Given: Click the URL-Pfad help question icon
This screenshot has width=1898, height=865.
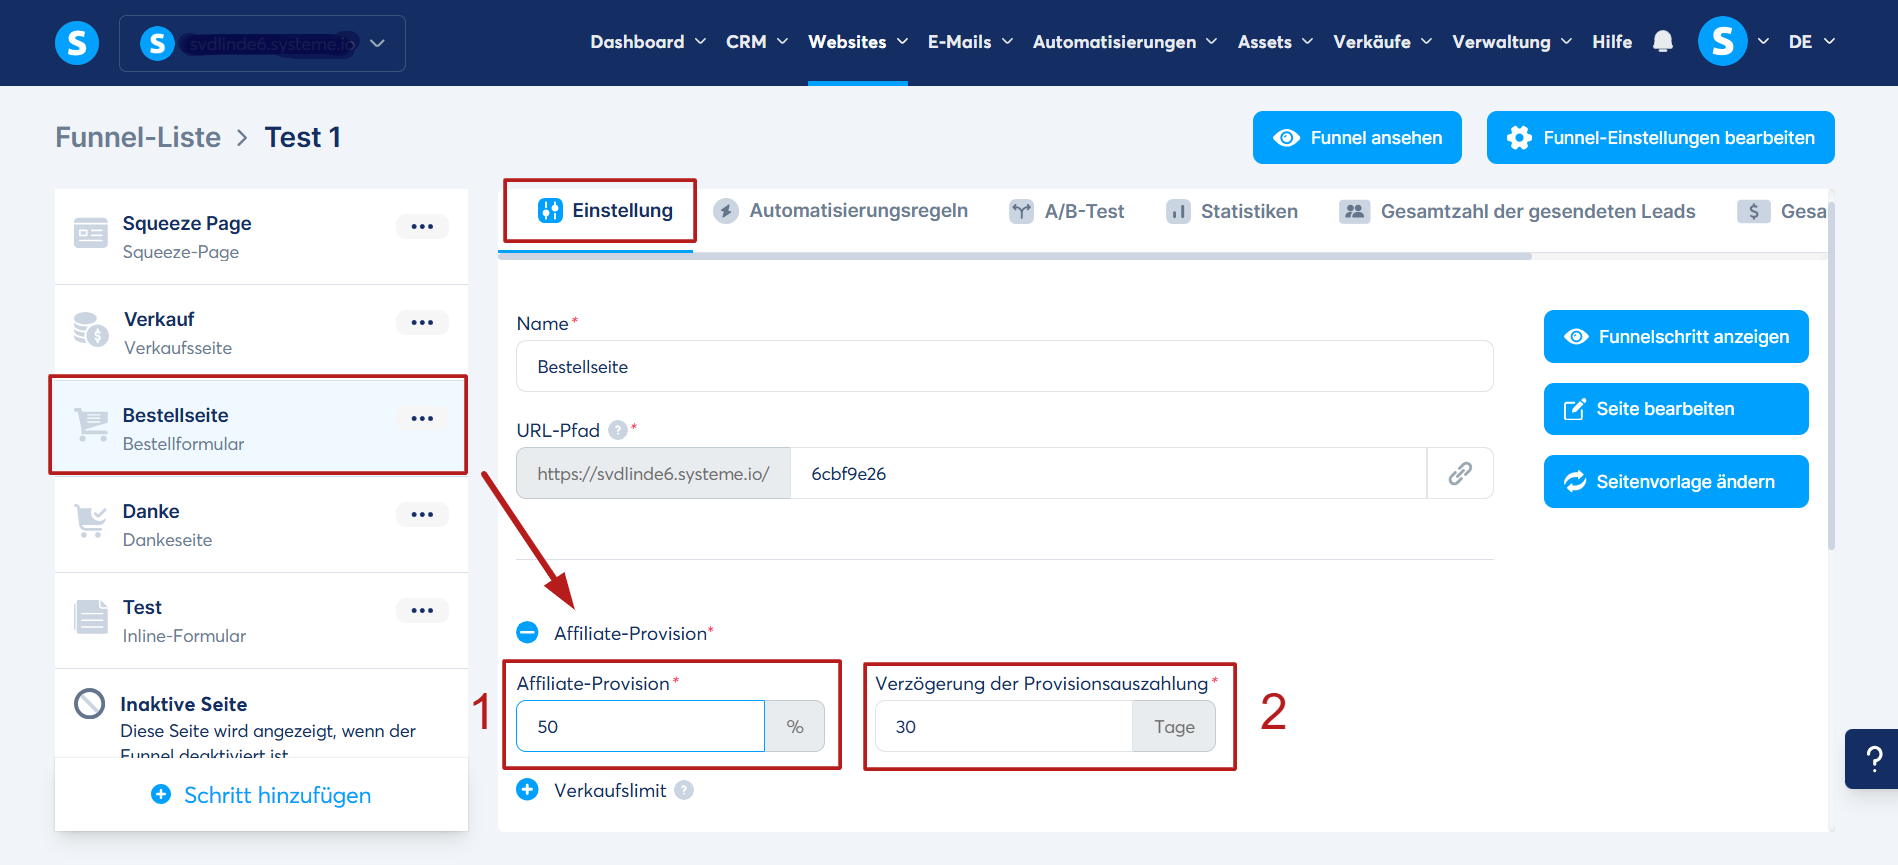Looking at the screenshot, I should click(x=618, y=430).
